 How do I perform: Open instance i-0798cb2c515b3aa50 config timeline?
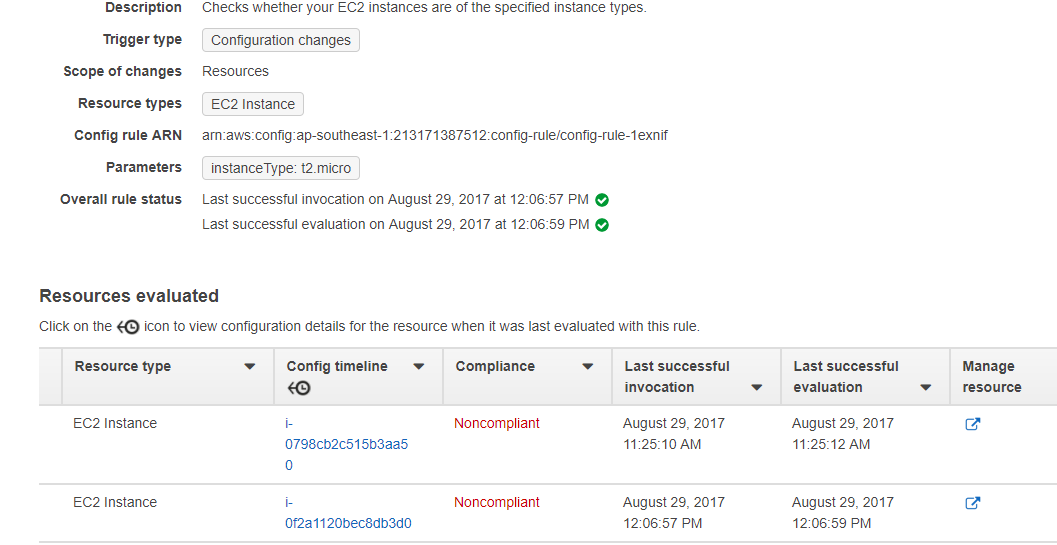346,444
